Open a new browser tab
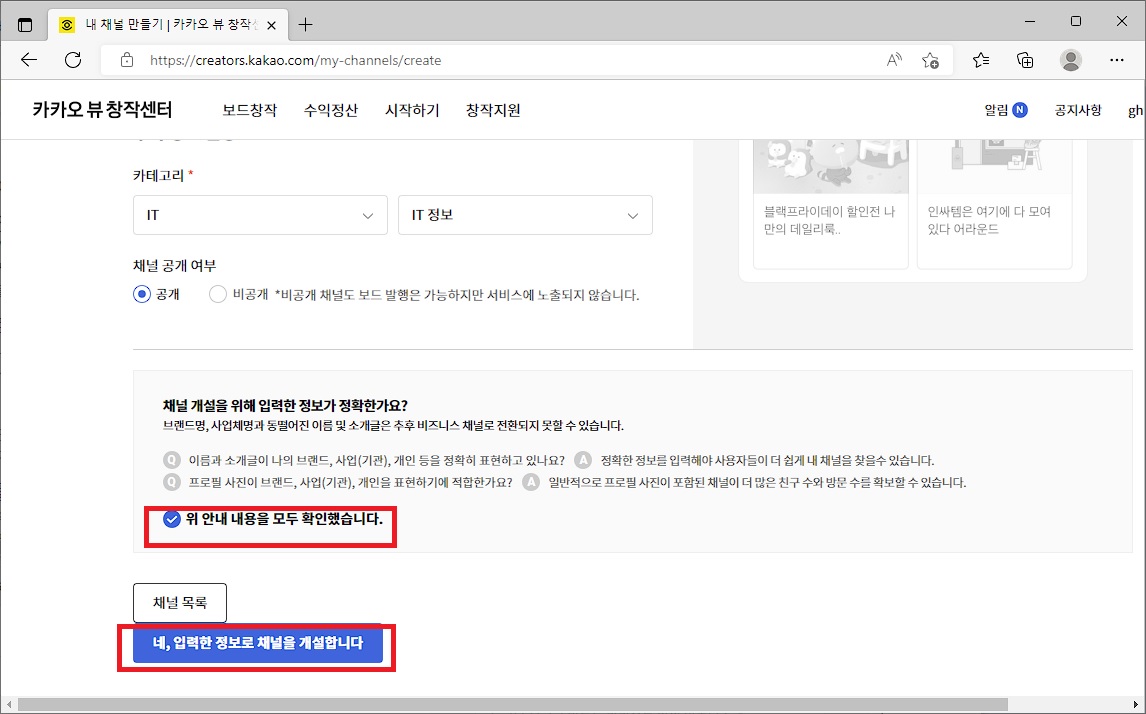Image resolution: width=1146 pixels, height=714 pixels. coord(306,25)
